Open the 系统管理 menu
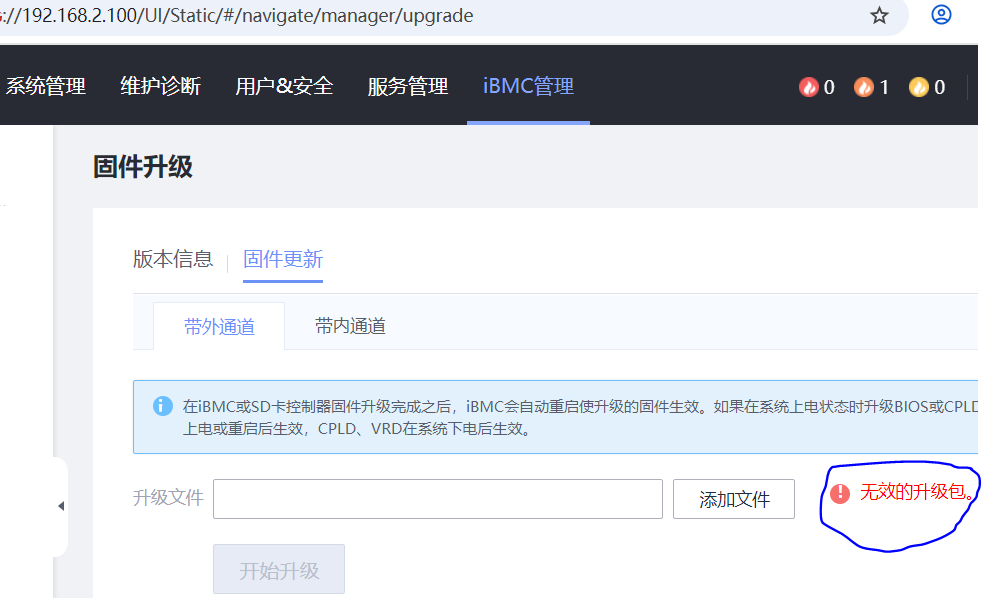The image size is (981, 598). pyautogui.click(x=46, y=87)
